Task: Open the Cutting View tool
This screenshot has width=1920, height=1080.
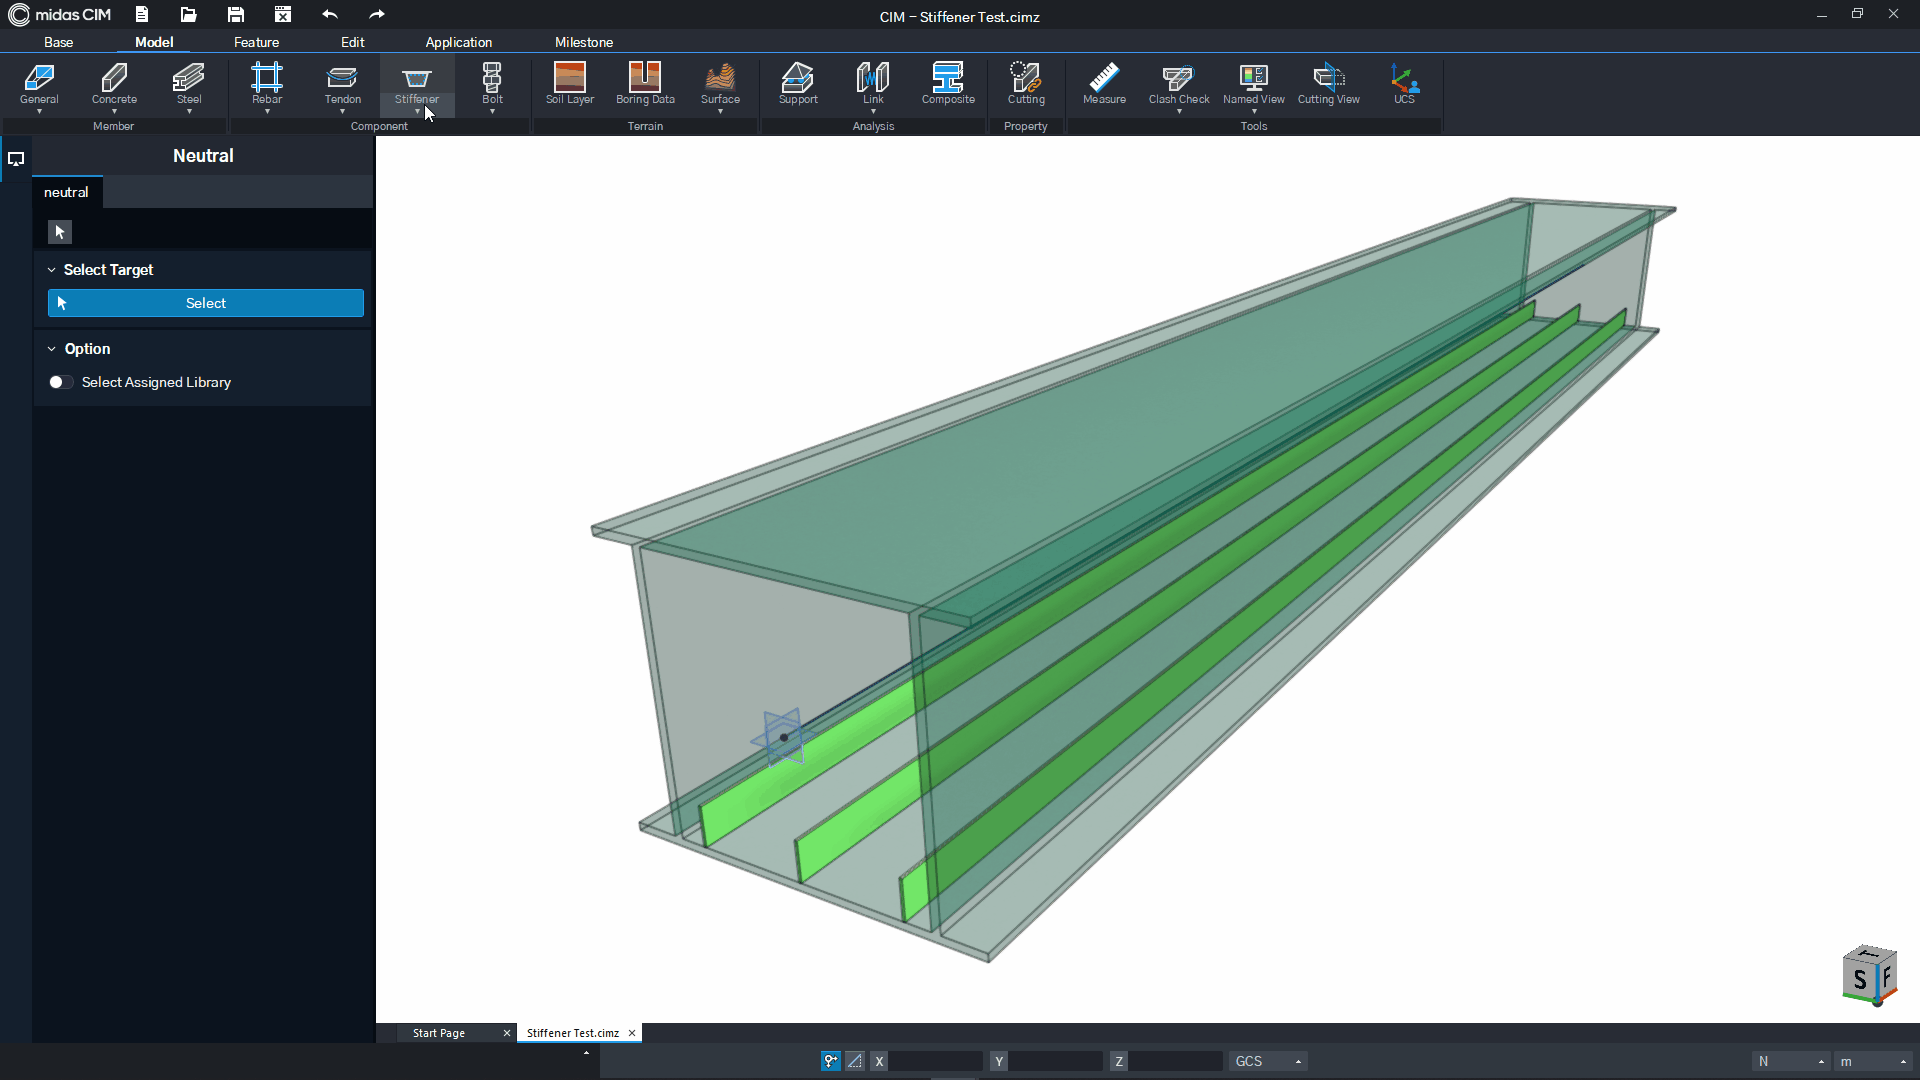Action: pyautogui.click(x=1329, y=84)
